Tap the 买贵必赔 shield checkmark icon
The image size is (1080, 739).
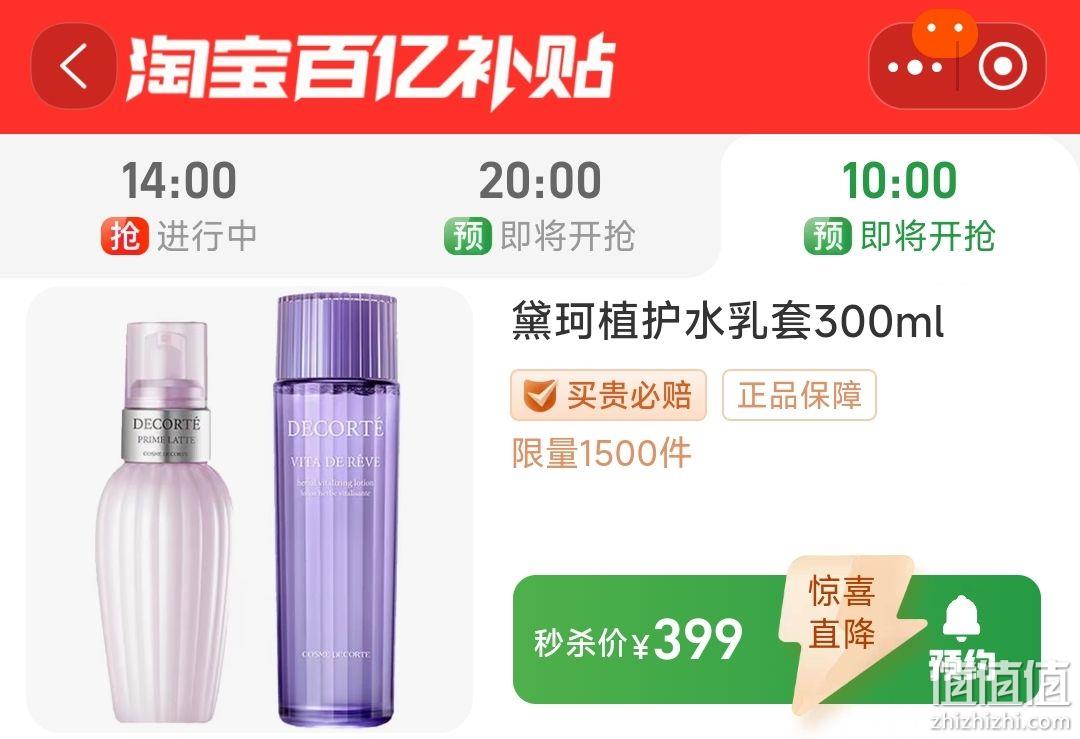point(539,396)
